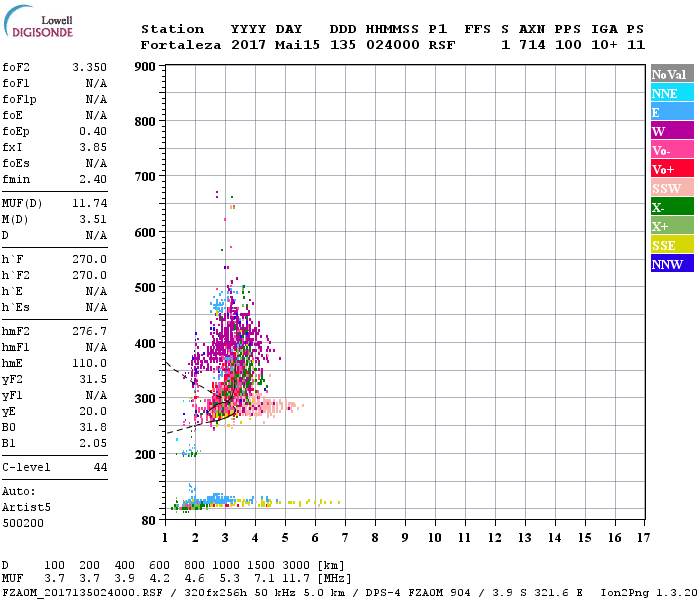Select the purple W legend entry
The width and height of the screenshot is (700, 600).
[x=672, y=131]
